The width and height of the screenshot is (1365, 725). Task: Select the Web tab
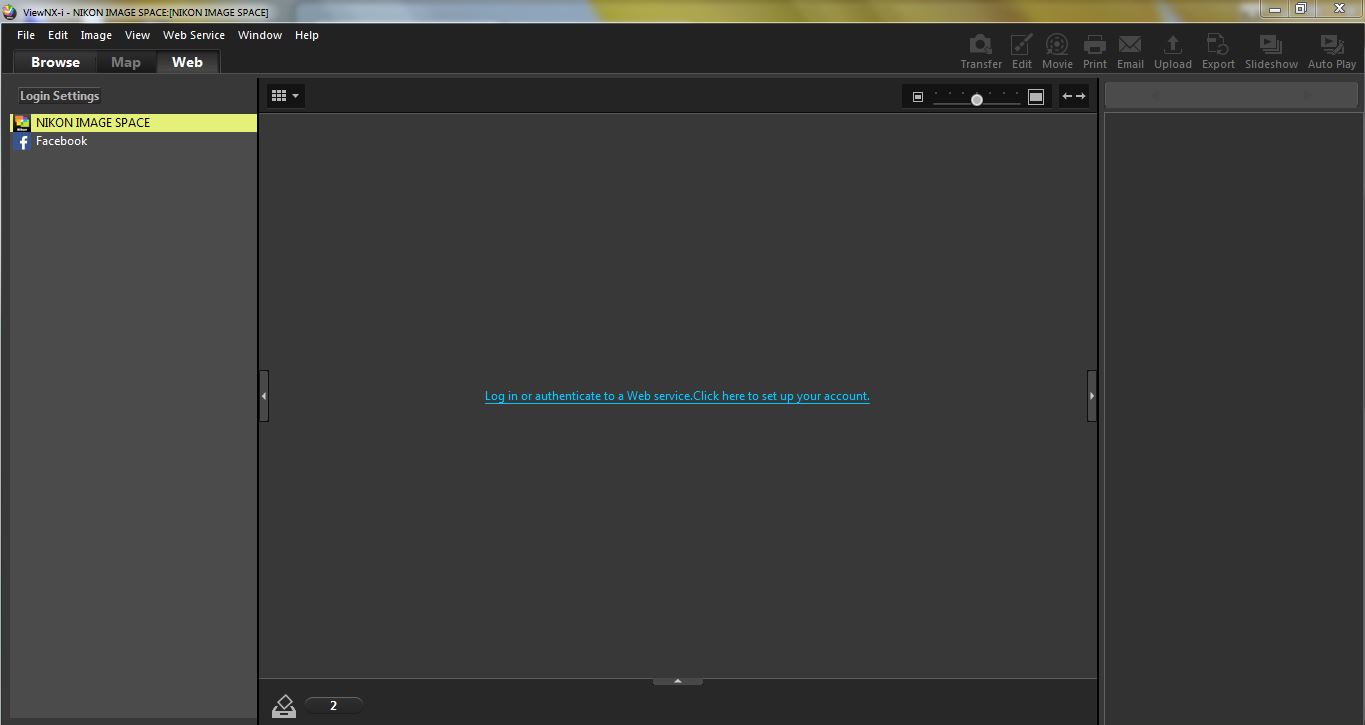pyautogui.click(x=187, y=62)
